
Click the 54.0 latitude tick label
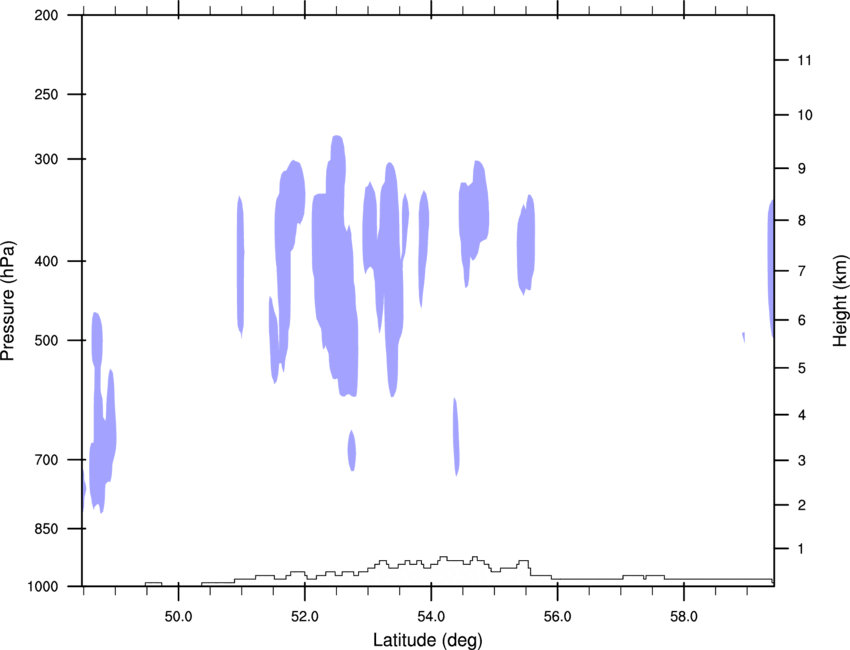(x=431, y=617)
